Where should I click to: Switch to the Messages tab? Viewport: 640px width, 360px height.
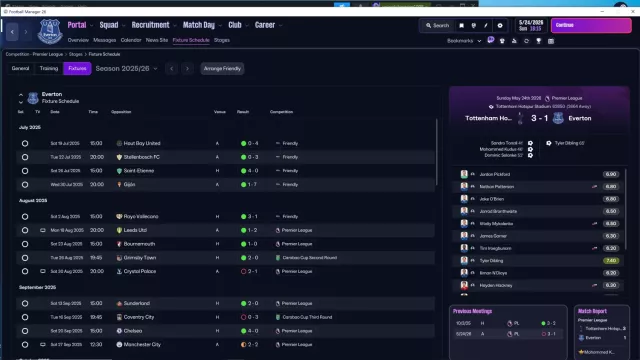tap(104, 40)
